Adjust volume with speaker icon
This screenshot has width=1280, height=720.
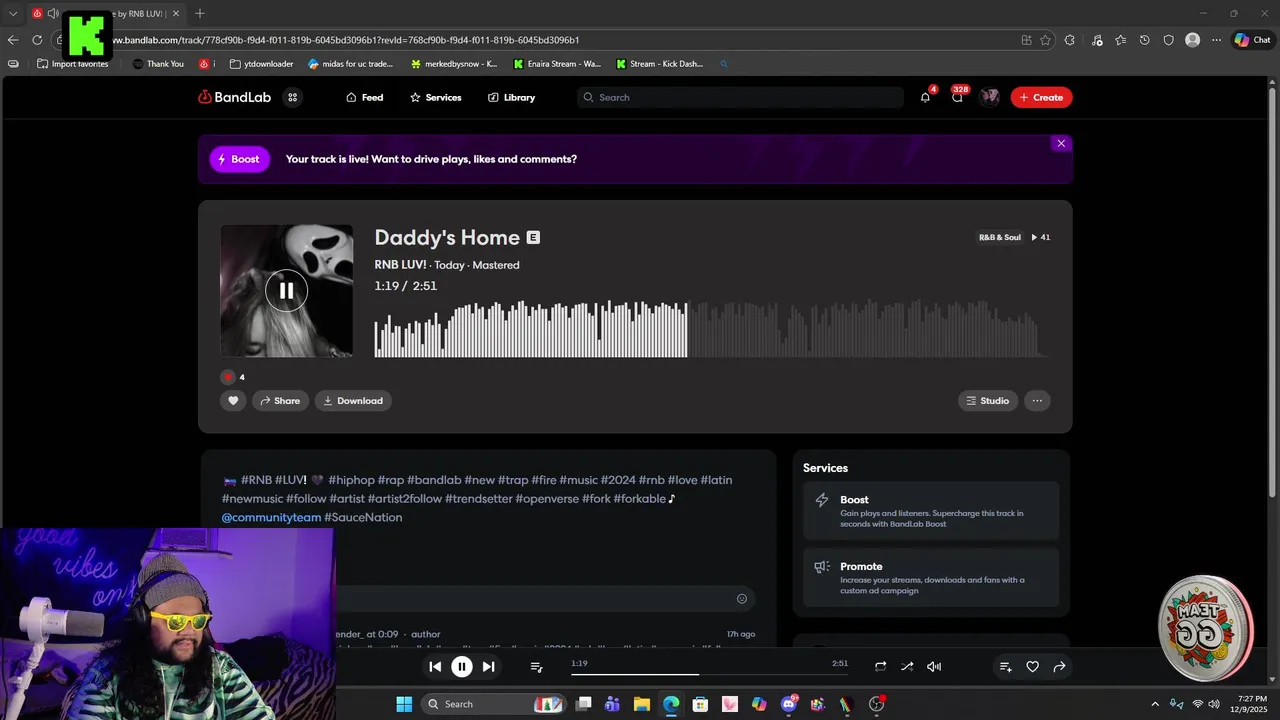tap(934, 666)
